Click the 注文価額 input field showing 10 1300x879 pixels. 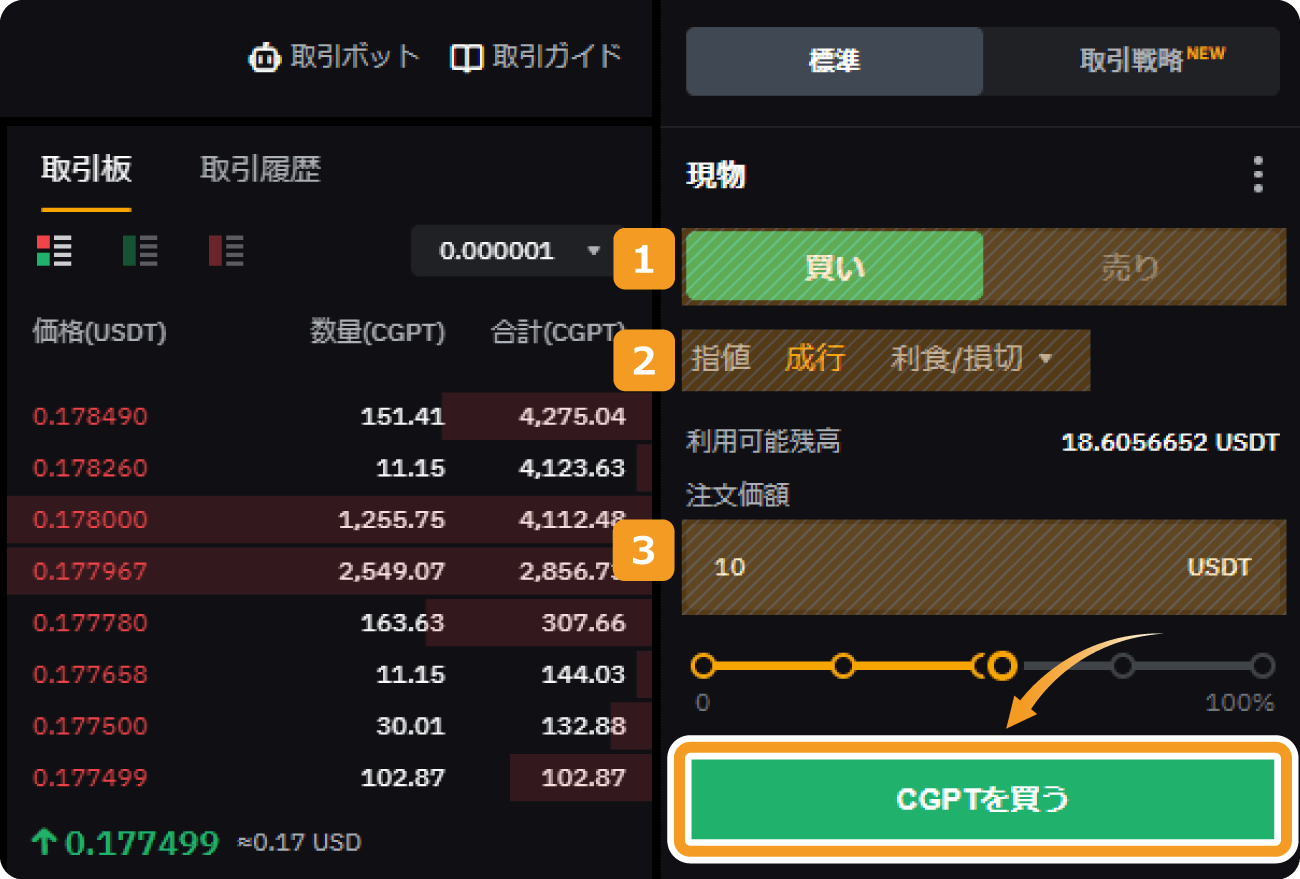point(984,567)
